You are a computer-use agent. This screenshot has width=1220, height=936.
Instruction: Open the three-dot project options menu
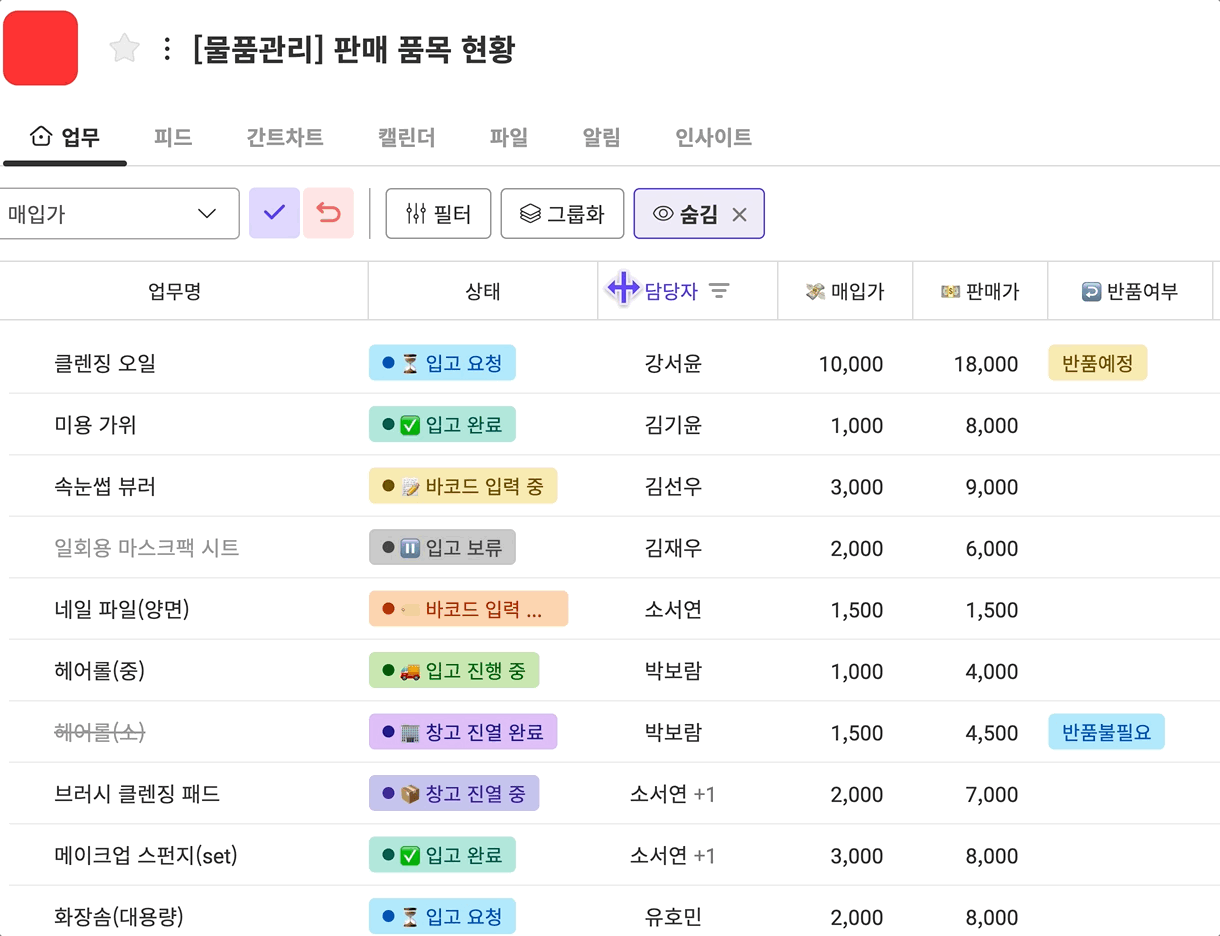[167, 49]
